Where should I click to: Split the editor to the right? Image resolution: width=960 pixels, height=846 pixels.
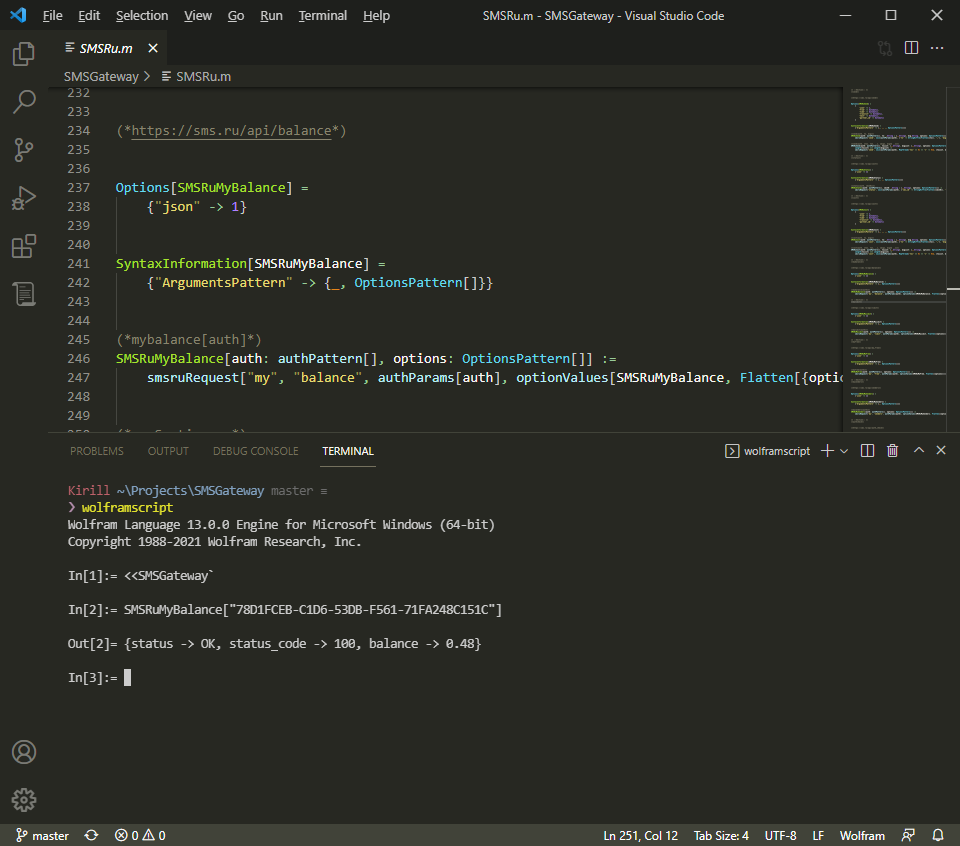[x=911, y=48]
